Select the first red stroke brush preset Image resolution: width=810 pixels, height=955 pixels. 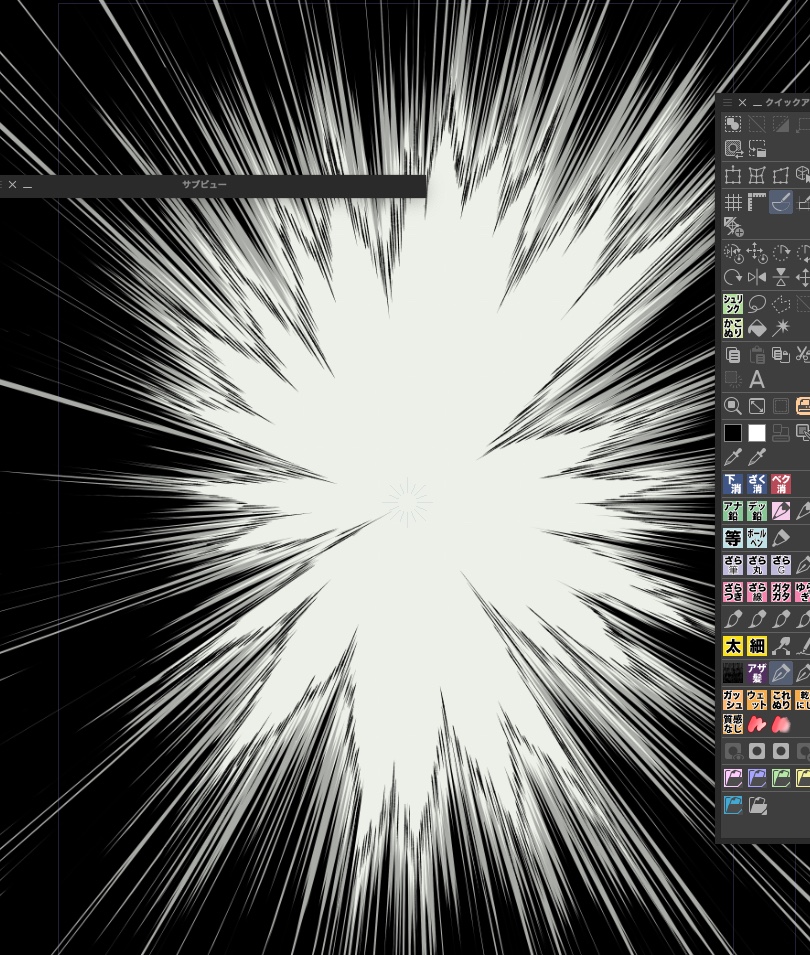[x=757, y=724]
